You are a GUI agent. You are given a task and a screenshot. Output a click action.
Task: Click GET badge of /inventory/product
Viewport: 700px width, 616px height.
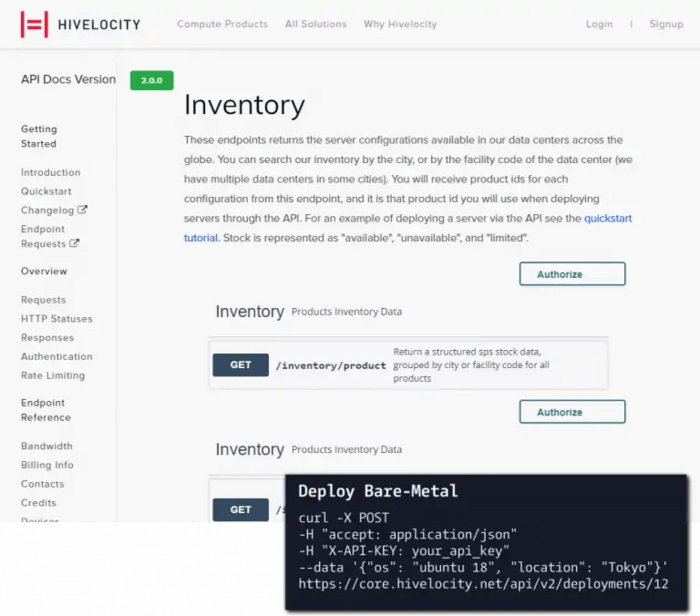coord(241,365)
